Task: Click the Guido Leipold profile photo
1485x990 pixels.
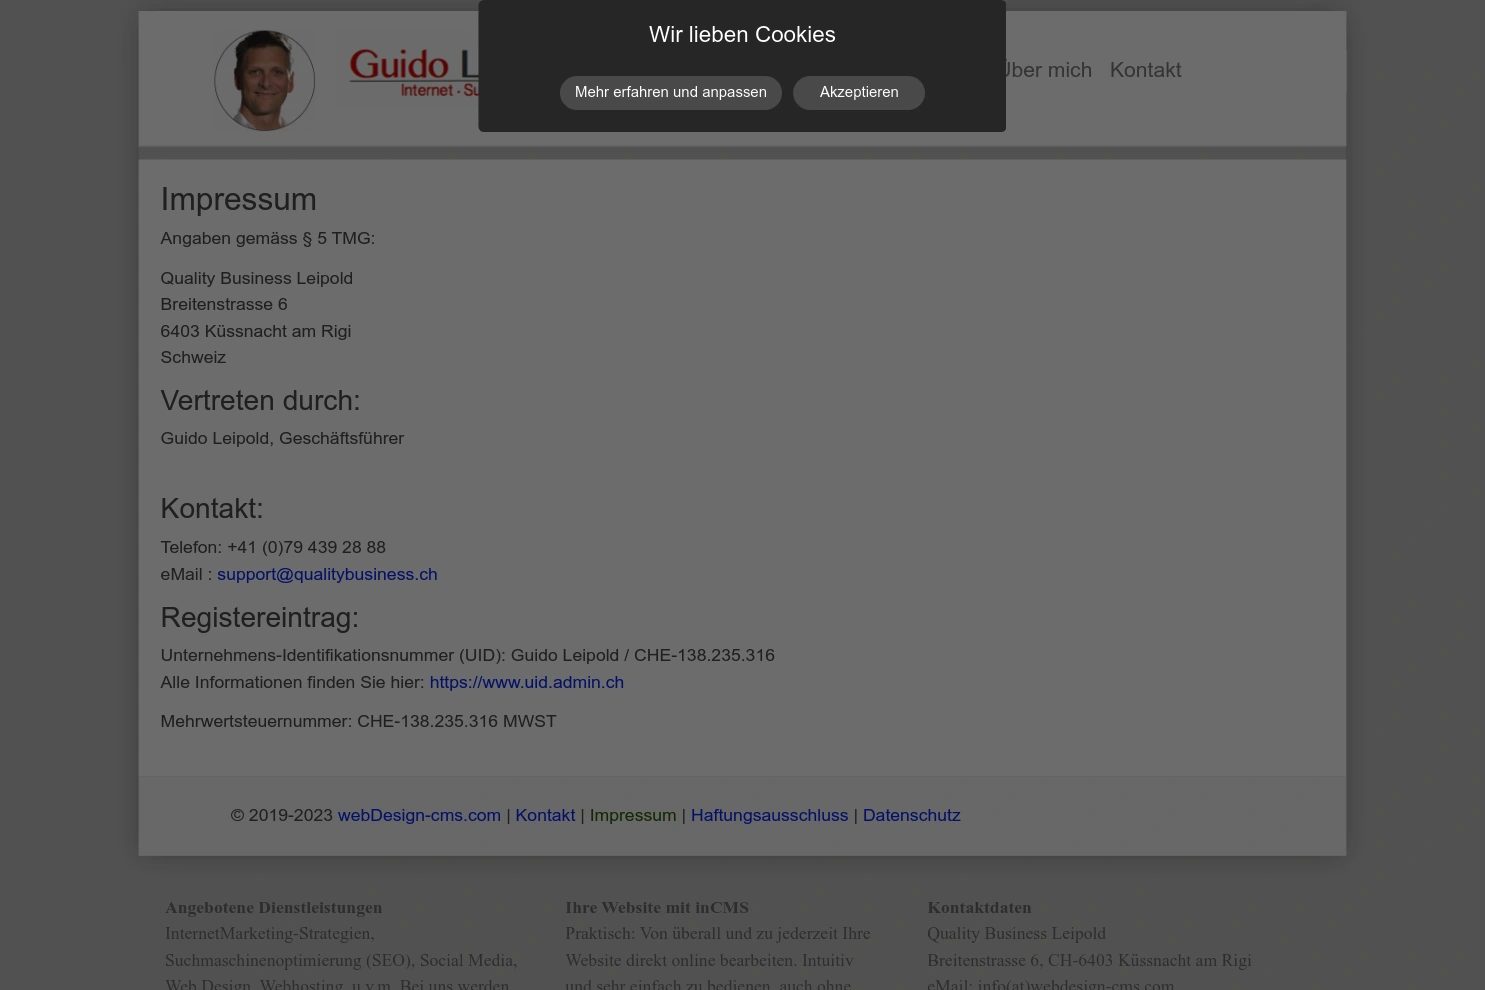Action: tap(264, 80)
